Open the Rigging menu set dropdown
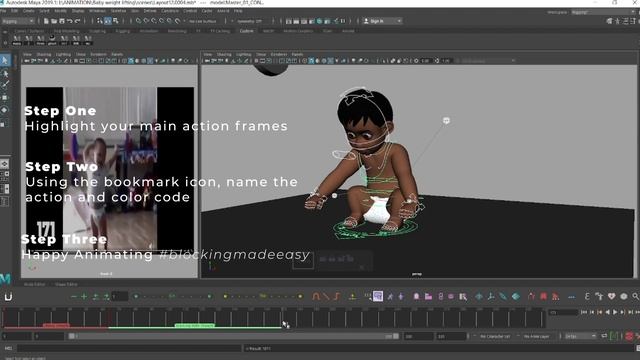Viewport: 640px width, 360px height. click(x=18, y=21)
